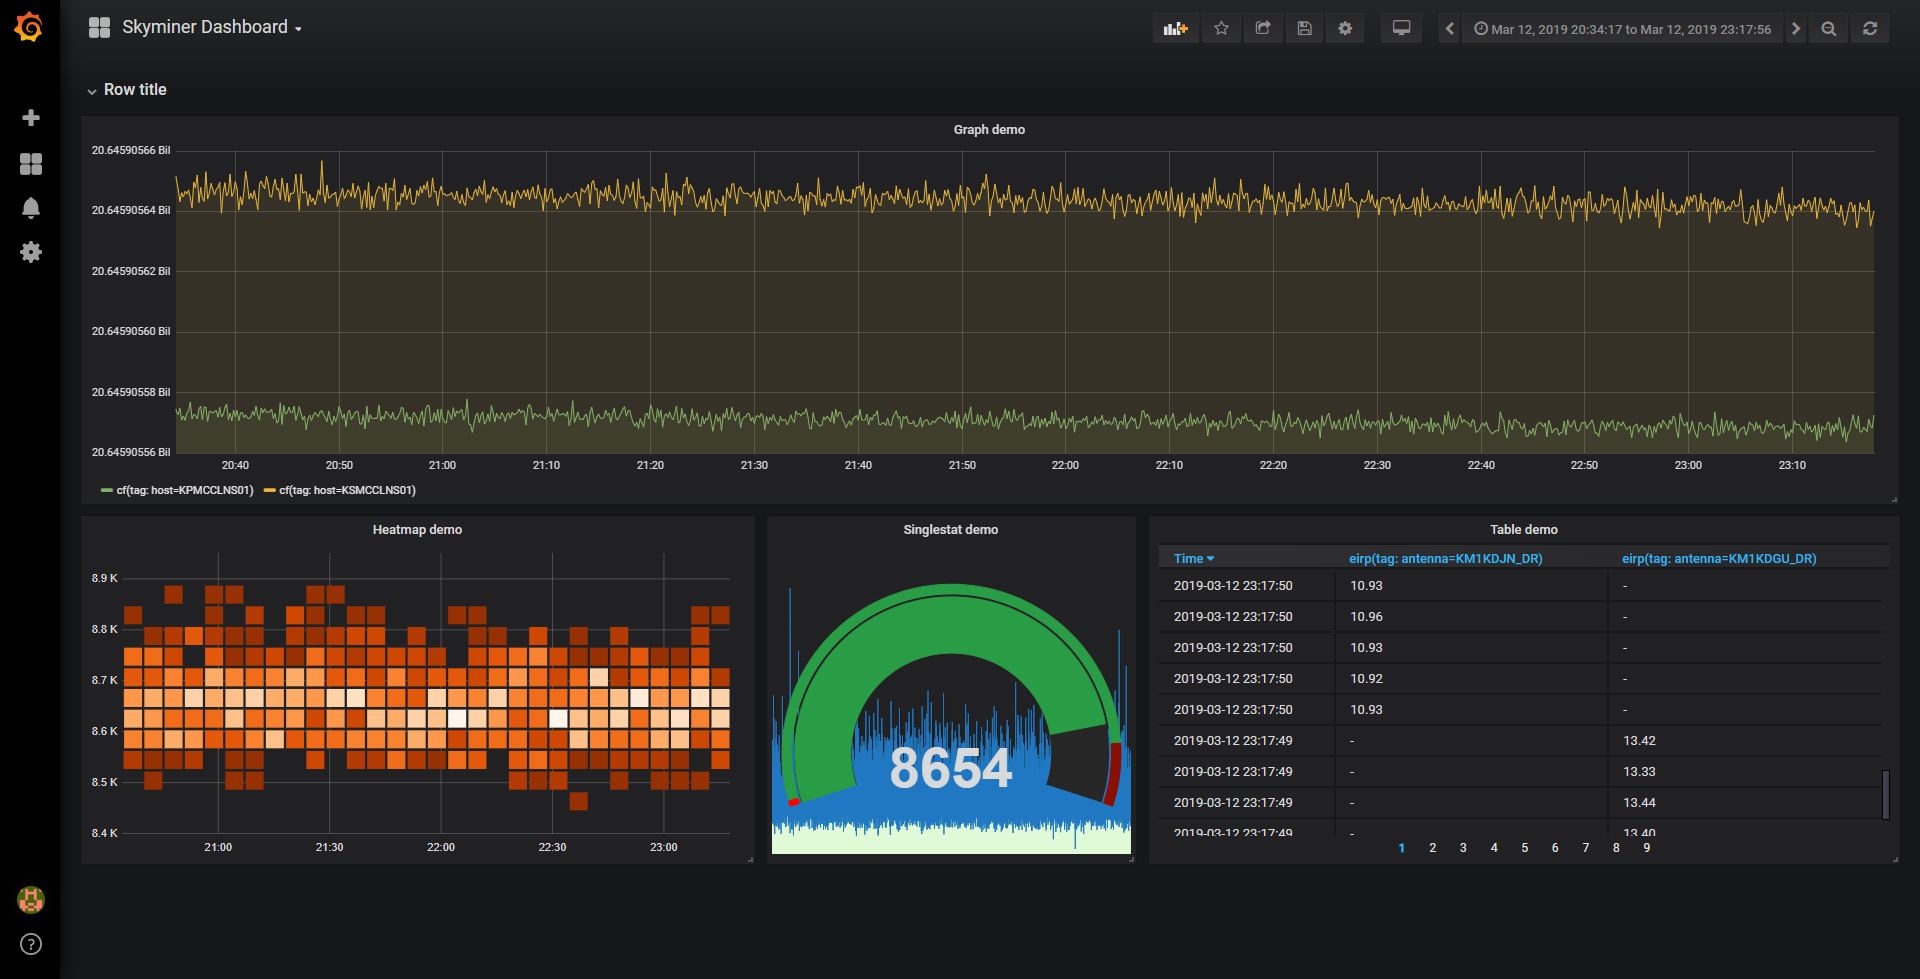Open Table demo panel title menu
This screenshot has width=1920, height=979.
tap(1524, 530)
